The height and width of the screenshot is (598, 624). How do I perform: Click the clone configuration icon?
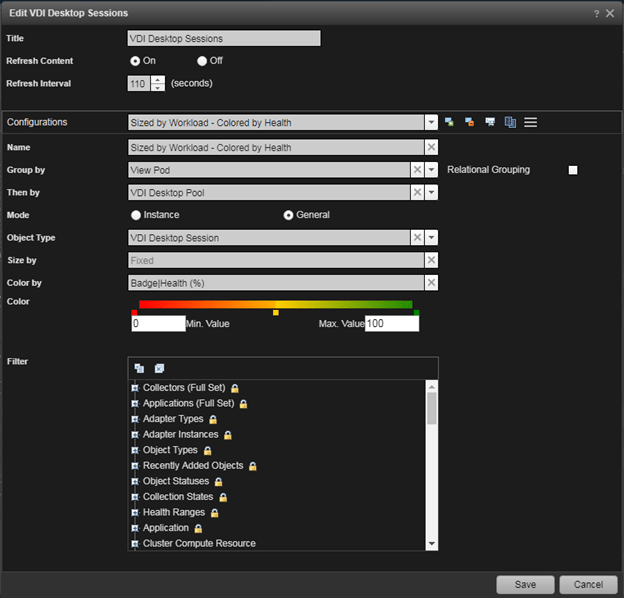[510, 122]
